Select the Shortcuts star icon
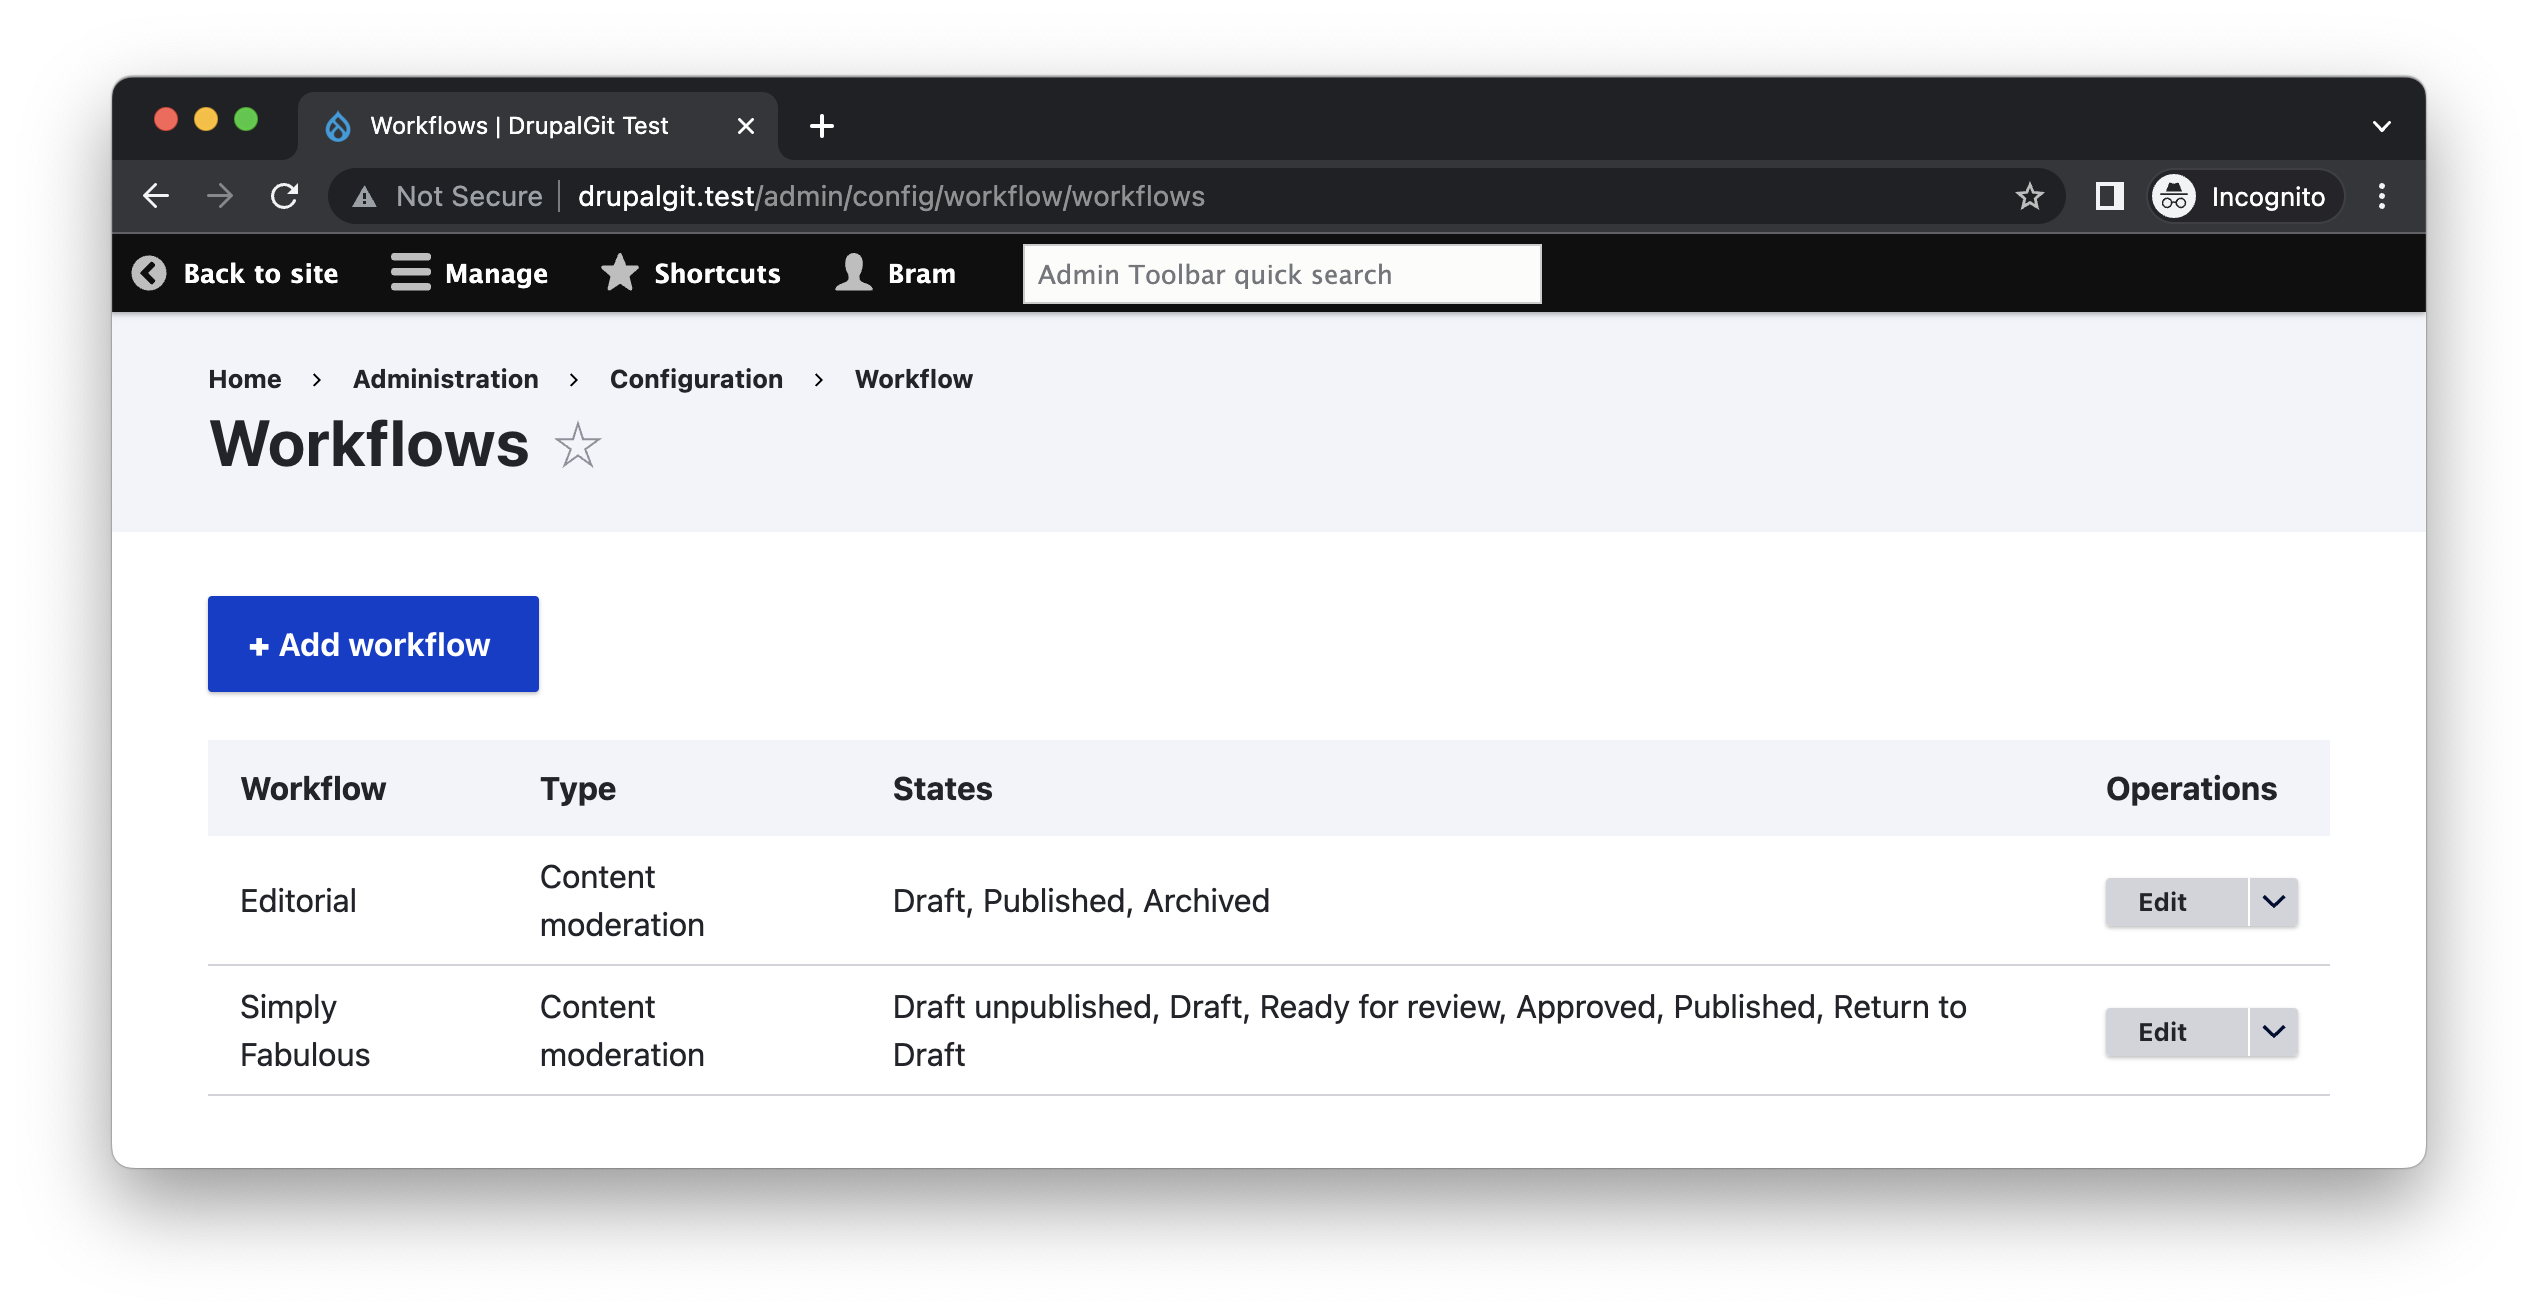This screenshot has height=1316, width=2538. tap(619, 273)
